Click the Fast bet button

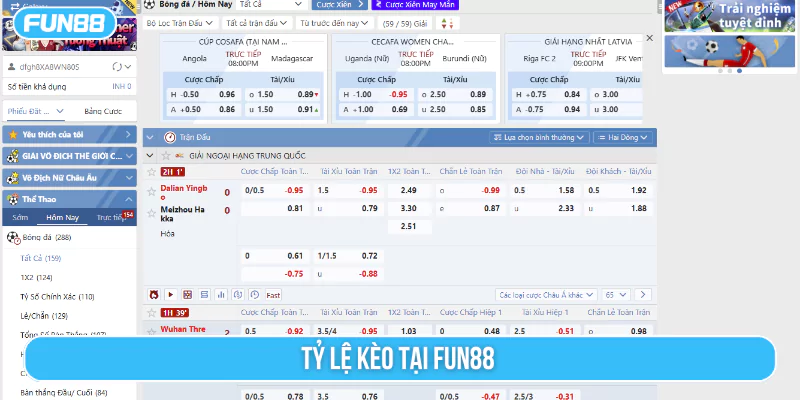coord(273,295)
